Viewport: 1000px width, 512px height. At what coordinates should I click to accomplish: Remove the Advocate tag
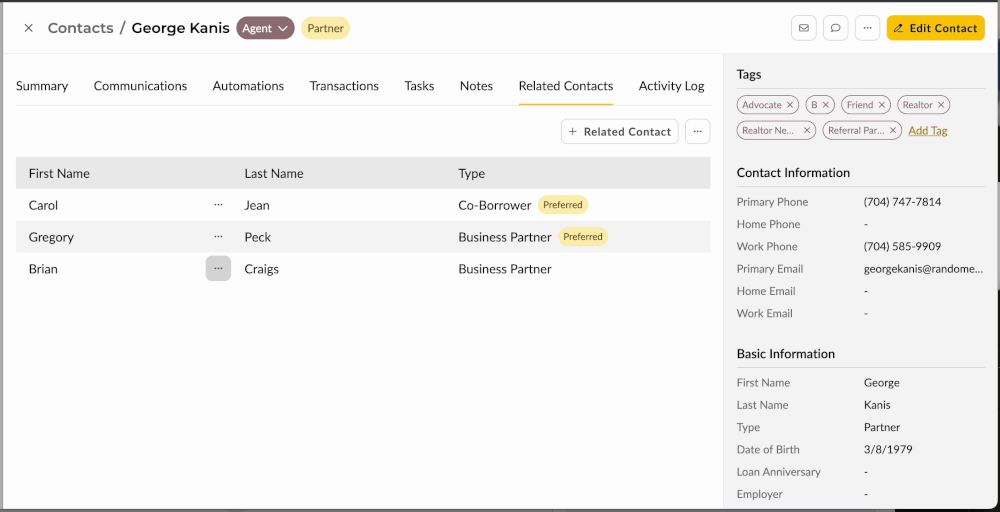tap(790, 105)
